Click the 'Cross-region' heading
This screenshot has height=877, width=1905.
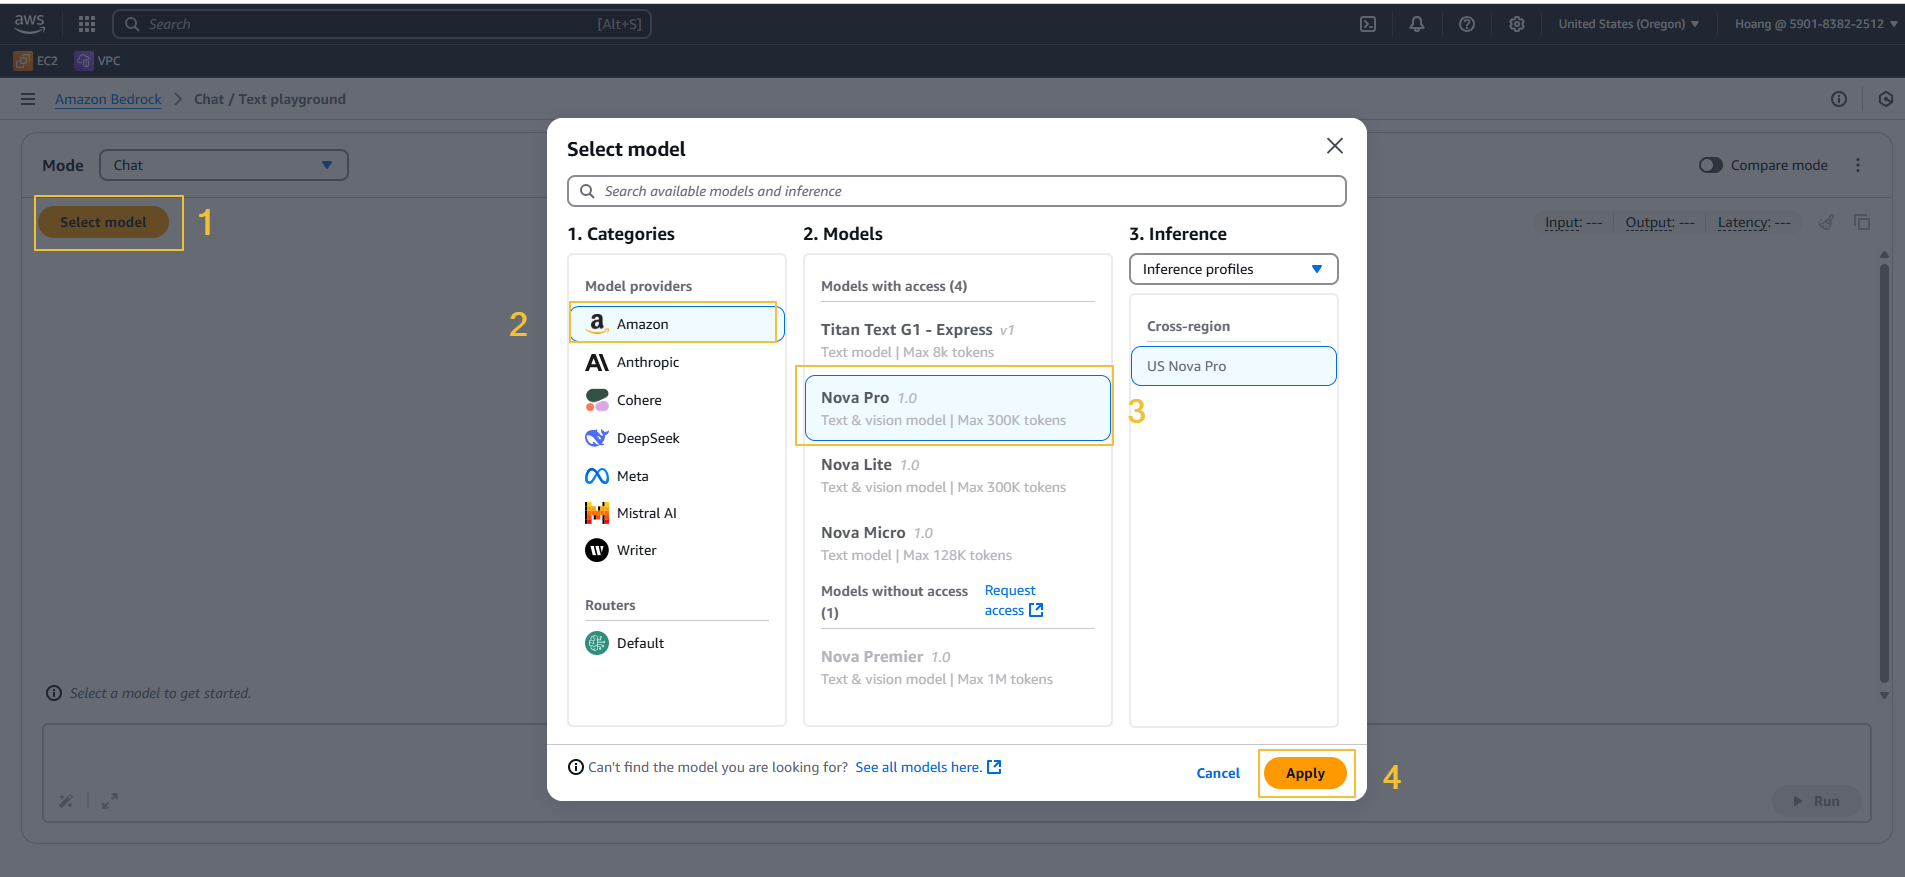pos(1188,326)
